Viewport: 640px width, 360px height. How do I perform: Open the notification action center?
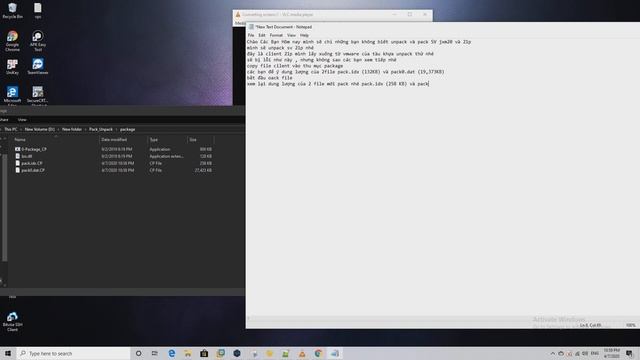point(629,353)
